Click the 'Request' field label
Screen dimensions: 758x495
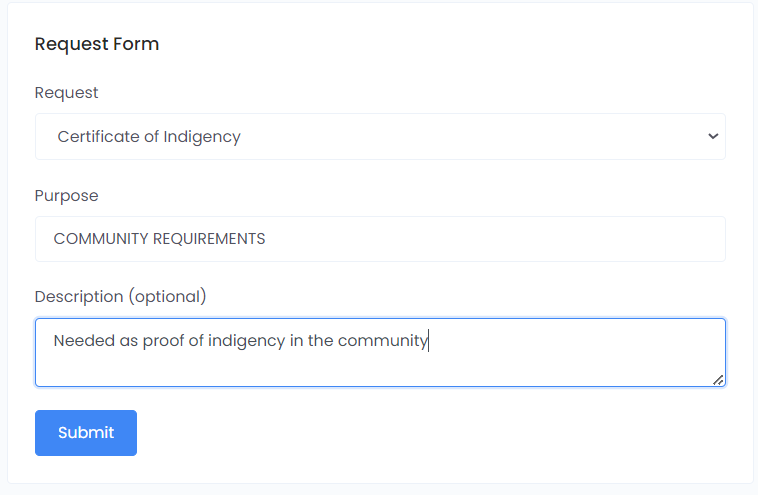click(x=66, y=93)
